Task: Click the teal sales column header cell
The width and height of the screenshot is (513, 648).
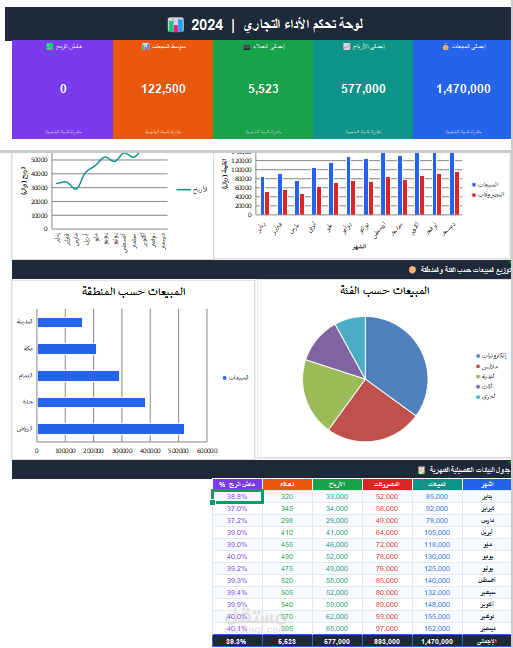Action: 437,484
